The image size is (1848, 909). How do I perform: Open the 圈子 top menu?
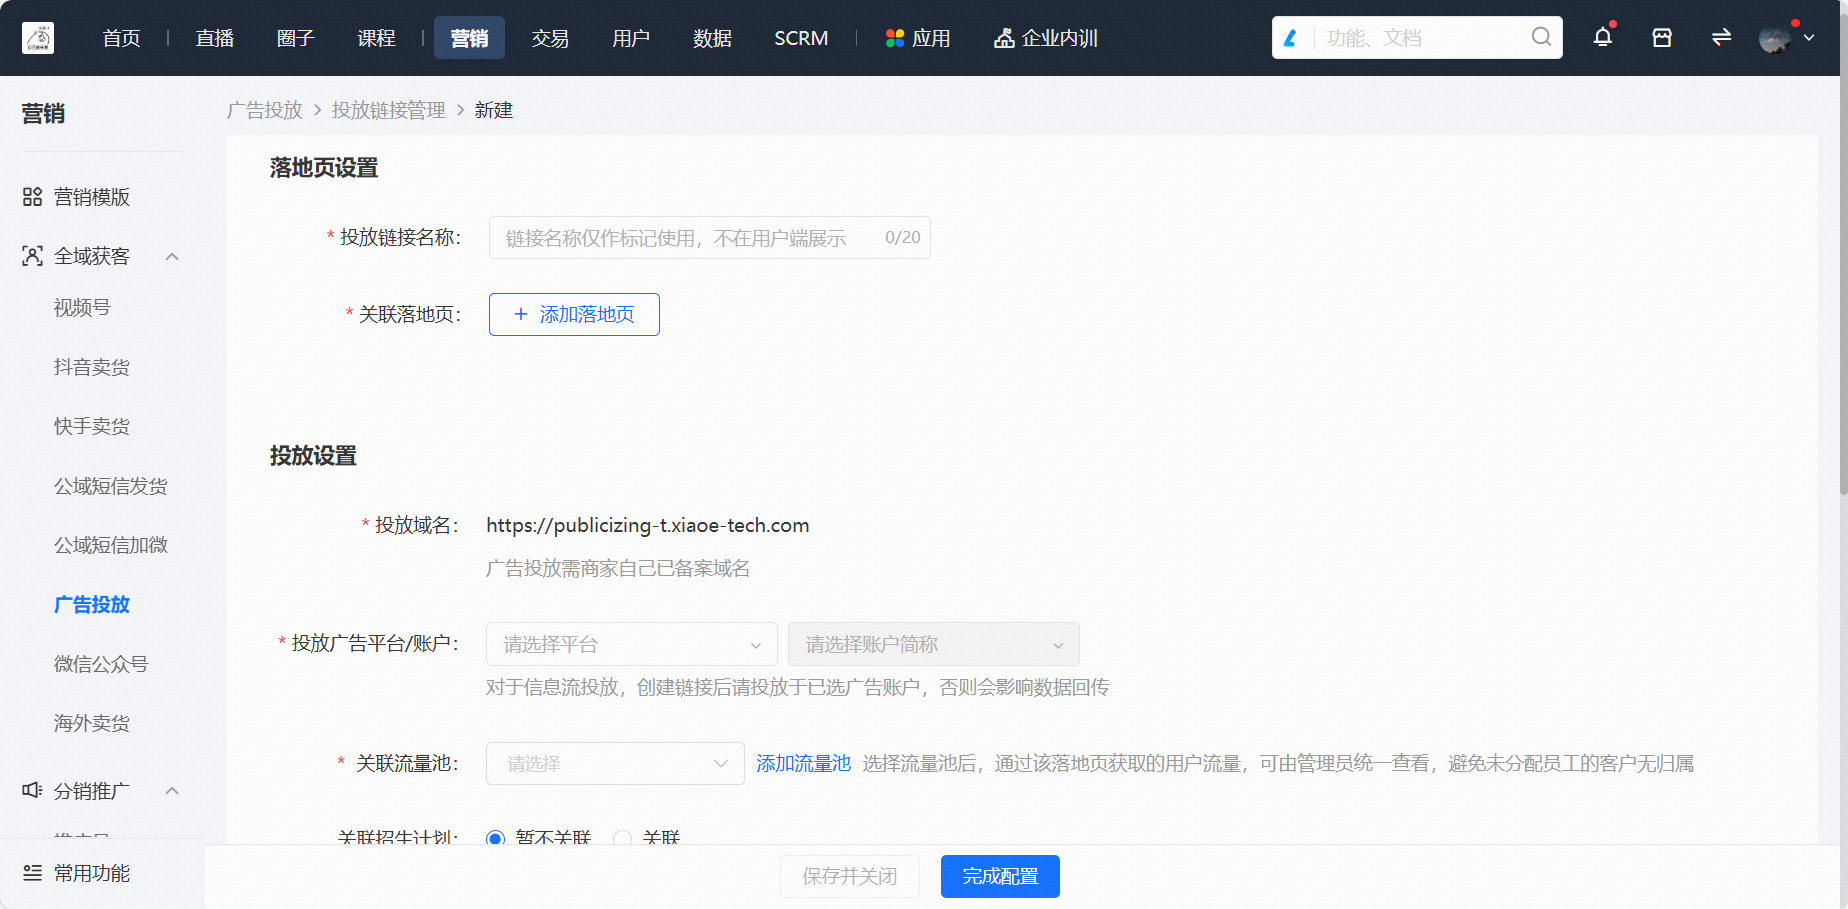[x=296, y=38]
